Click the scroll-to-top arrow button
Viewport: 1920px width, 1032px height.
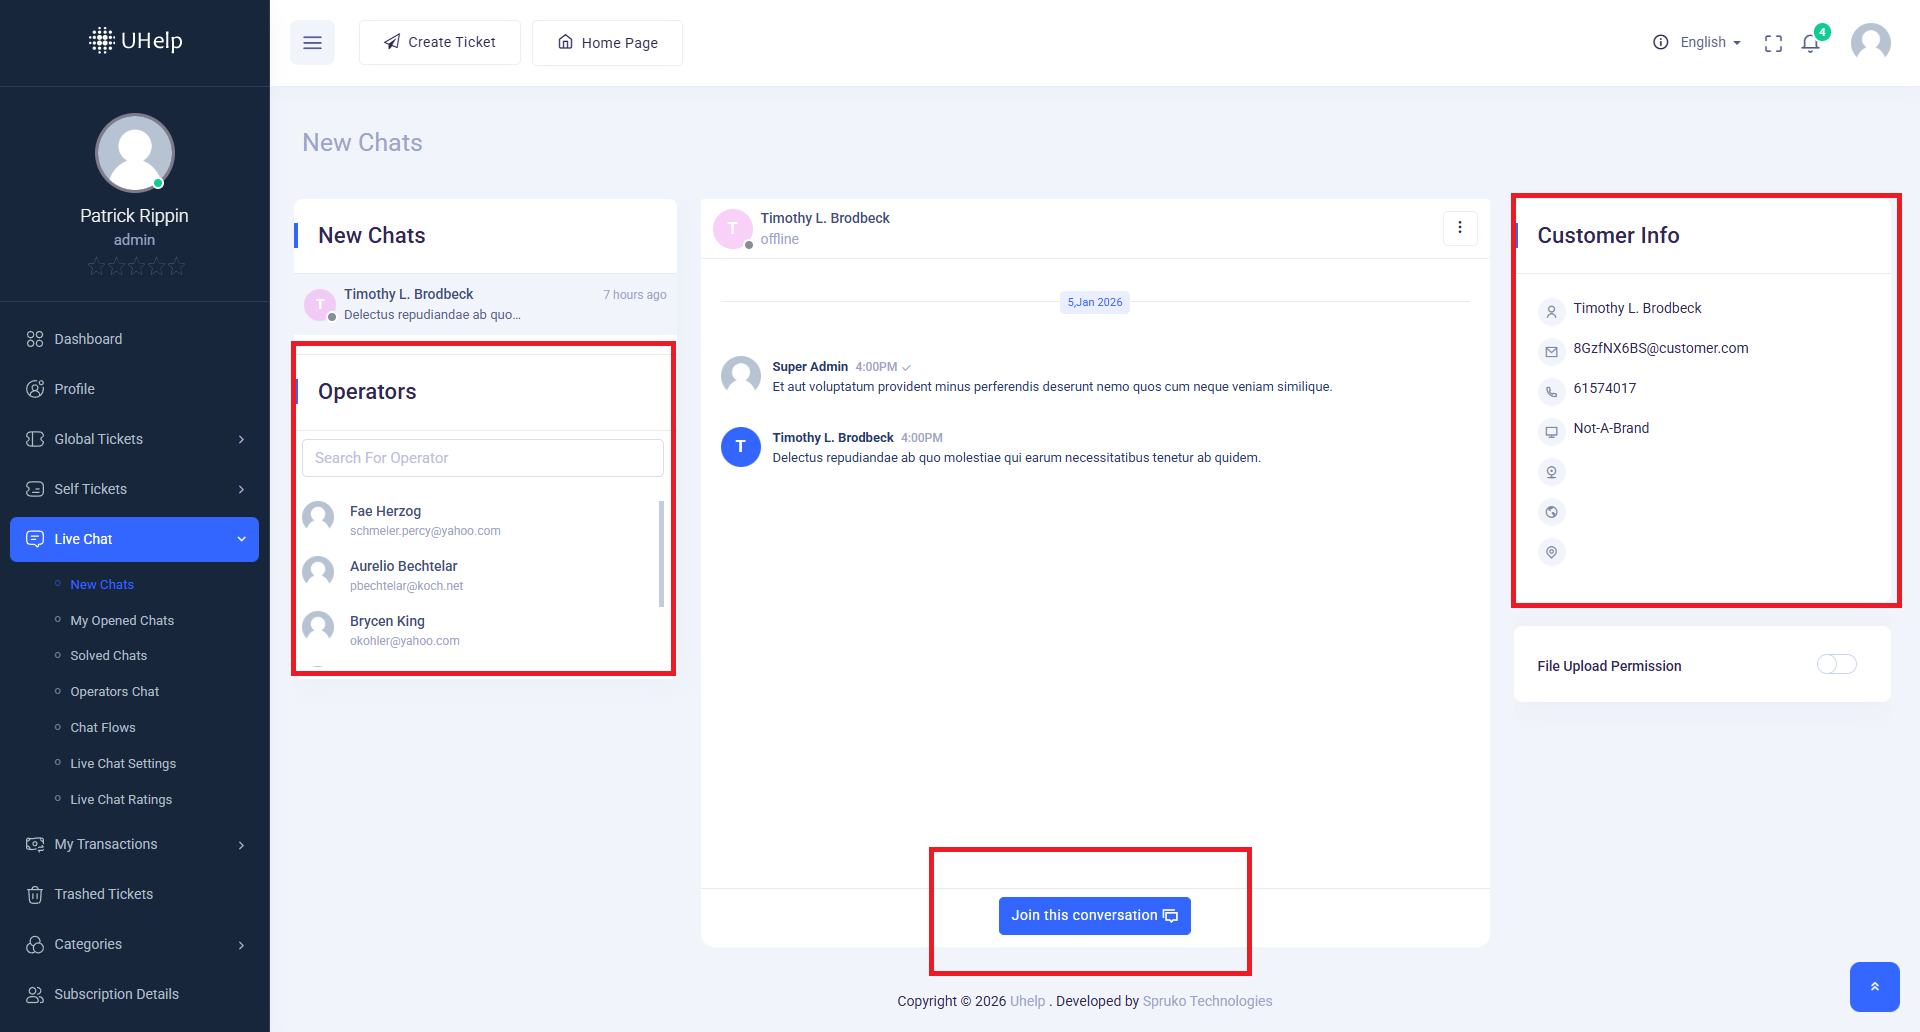click(1874, 987)
